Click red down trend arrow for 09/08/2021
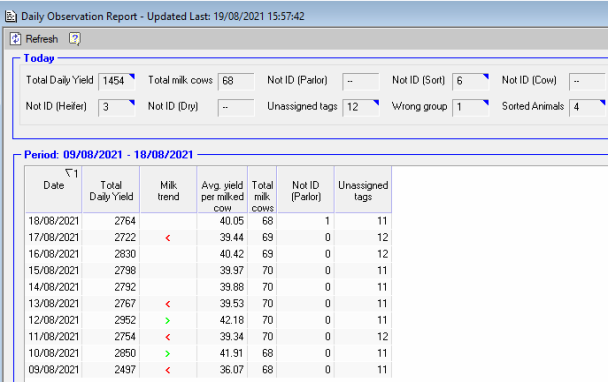The image size is (608, 382). [x=168, y=370]
